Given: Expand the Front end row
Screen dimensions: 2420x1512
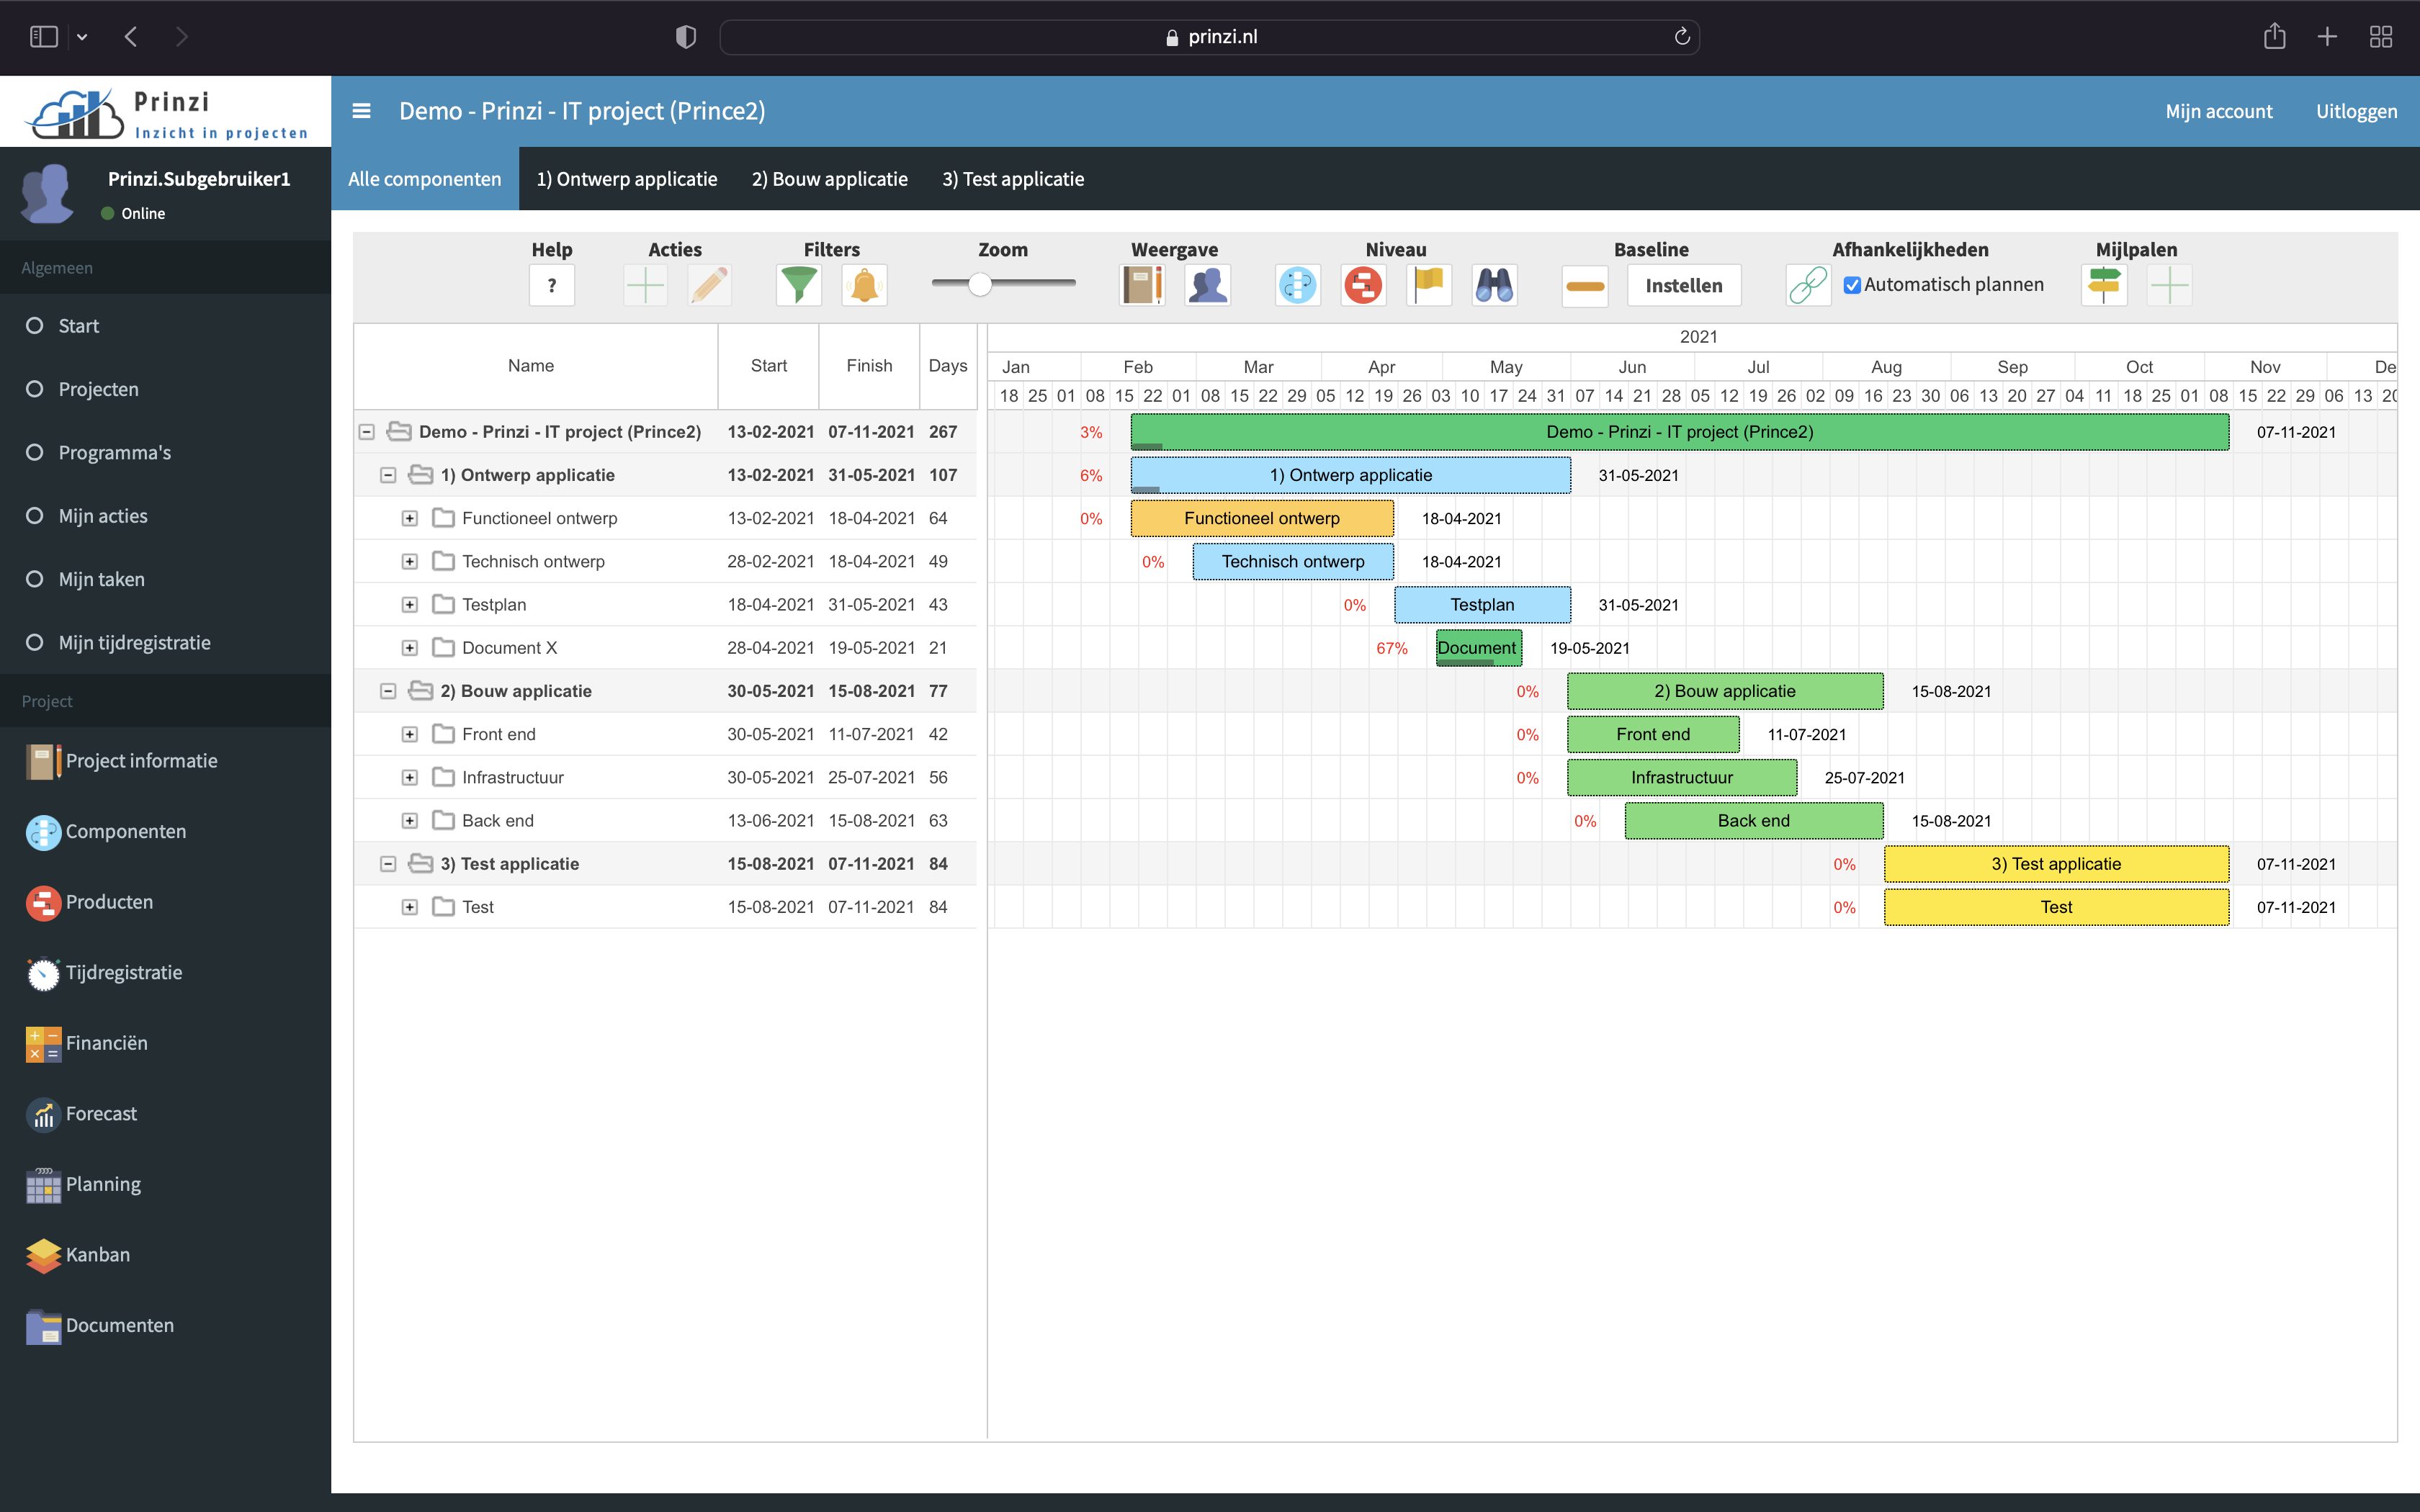Looking at the screenshot, I should [x=410, y=734].
